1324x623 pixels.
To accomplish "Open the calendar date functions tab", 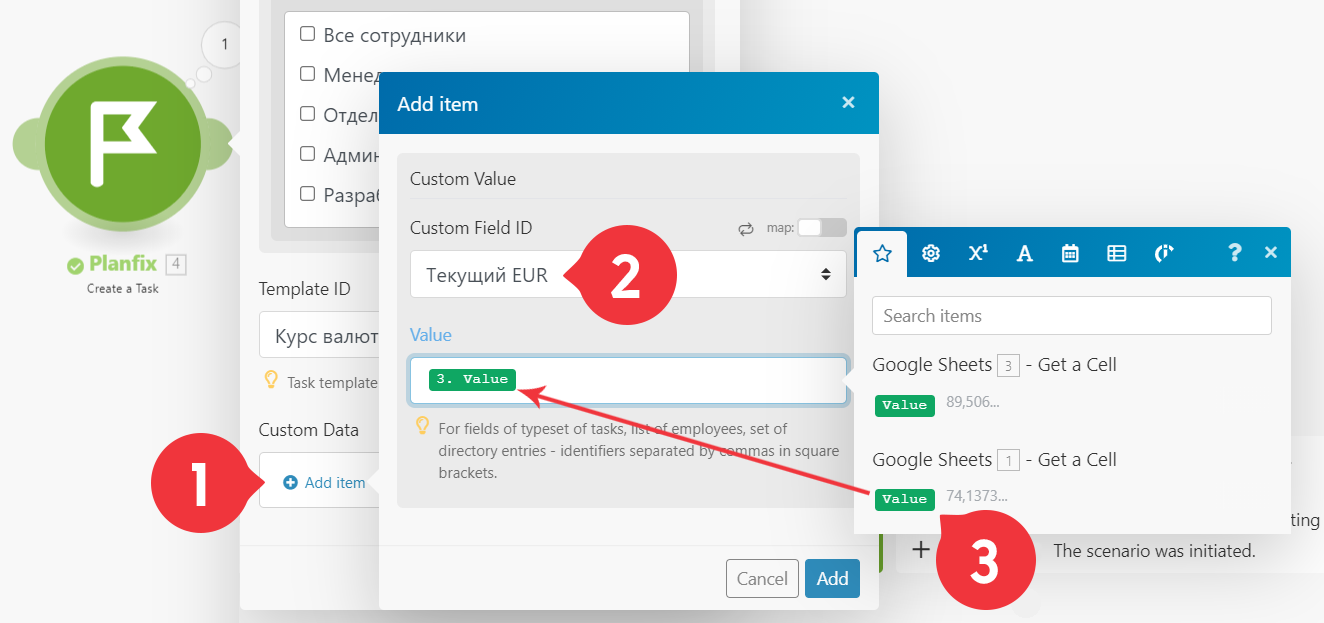I will coord(1070,254).
